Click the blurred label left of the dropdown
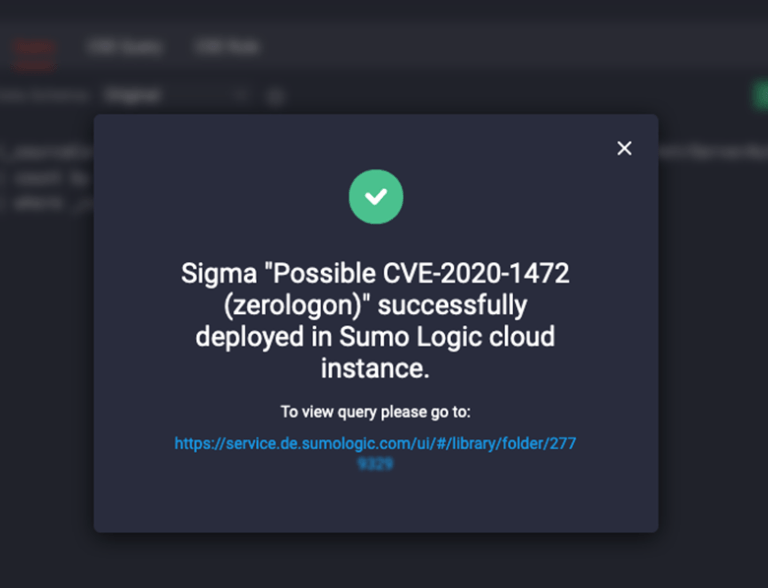This screenshot has height=588, width=768. 46,96
